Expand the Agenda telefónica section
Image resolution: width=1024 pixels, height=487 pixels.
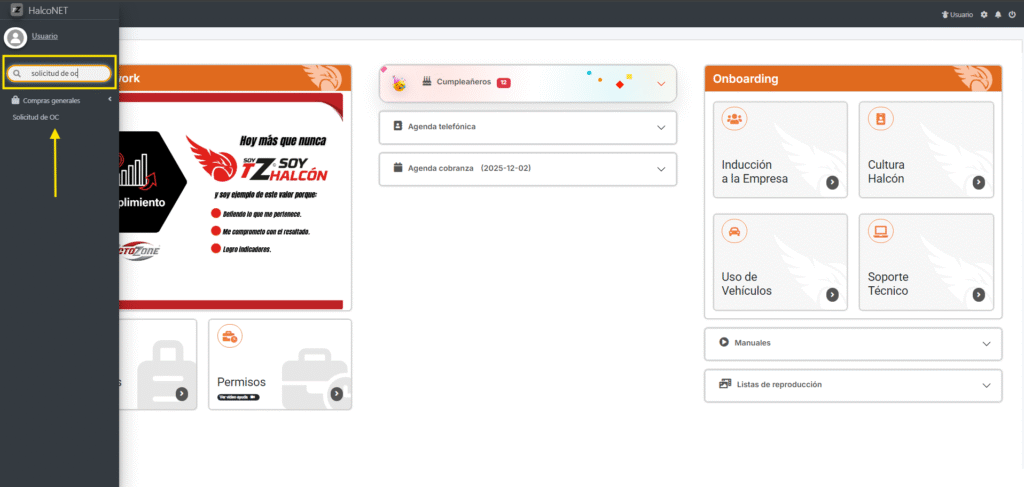pos(661,127)
